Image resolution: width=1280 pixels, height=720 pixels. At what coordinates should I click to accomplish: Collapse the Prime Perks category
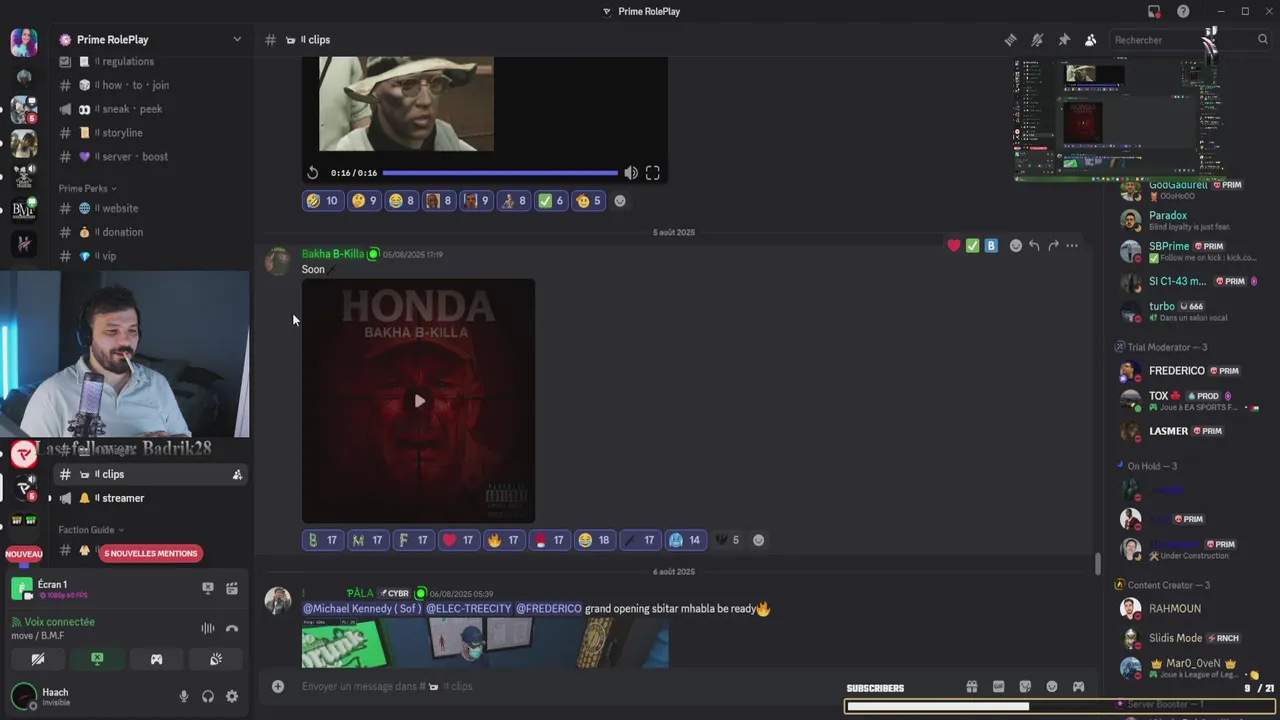87,188
